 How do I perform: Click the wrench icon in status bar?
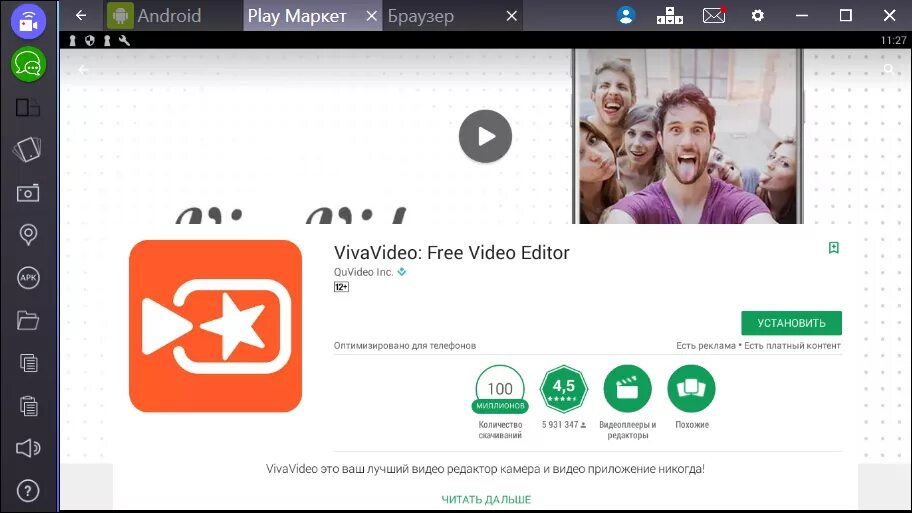[x=124, y=40]
